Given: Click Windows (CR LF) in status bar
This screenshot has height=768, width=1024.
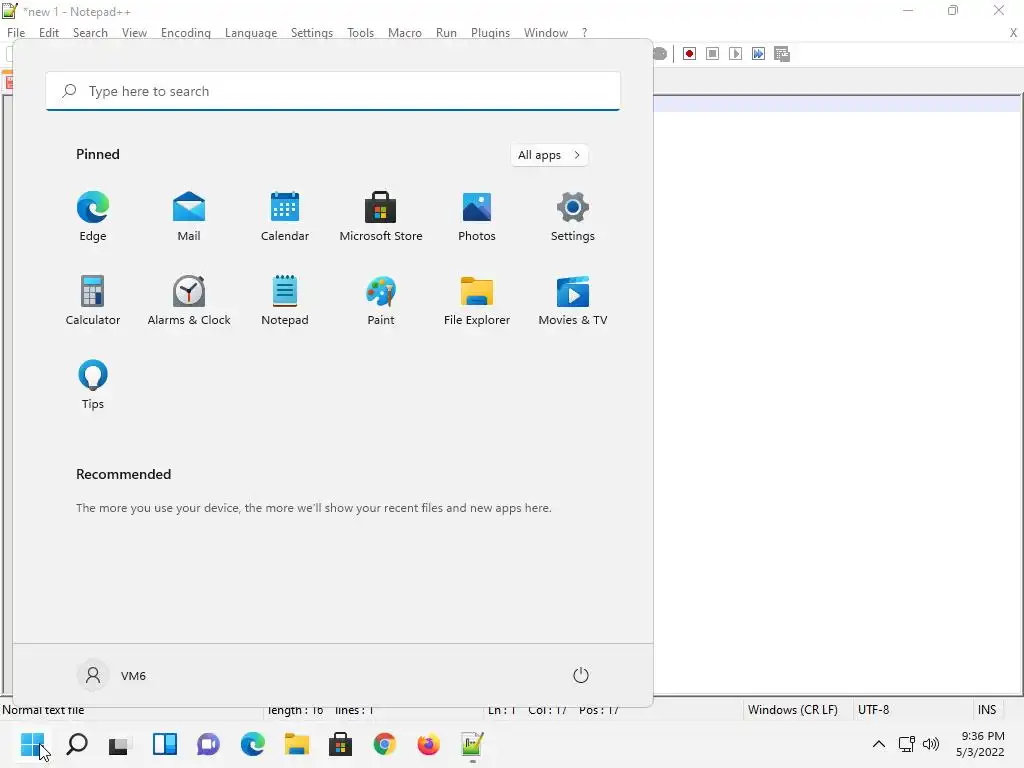Looking at the screenshot, I should tap(793, 710).
